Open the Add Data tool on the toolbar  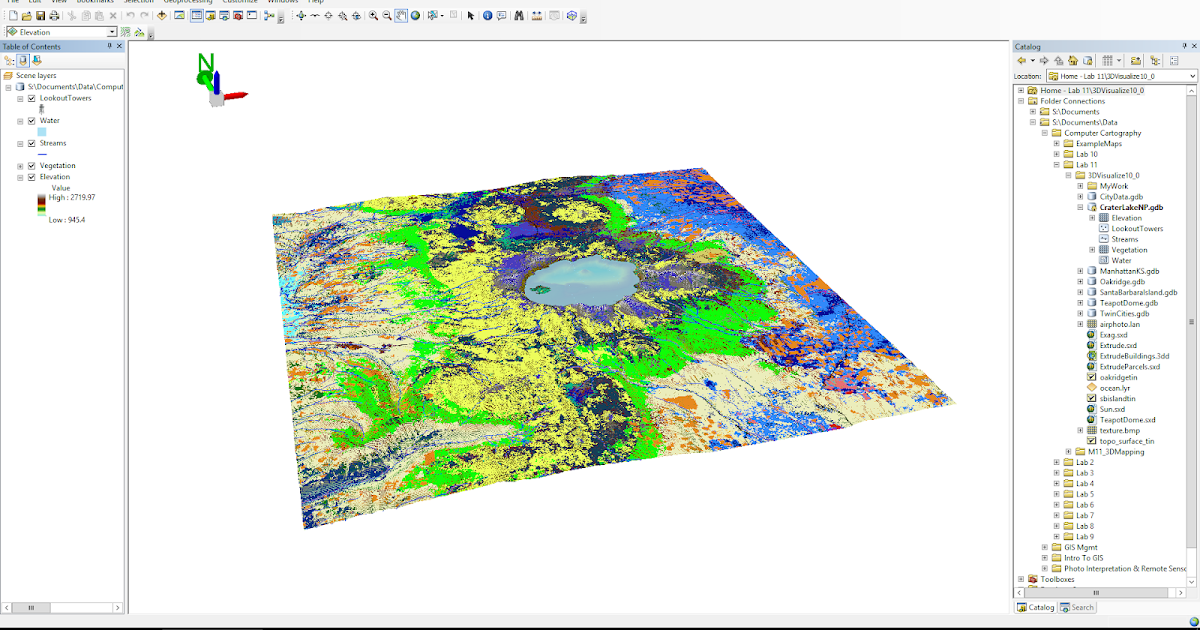click(x=161, y=16)
